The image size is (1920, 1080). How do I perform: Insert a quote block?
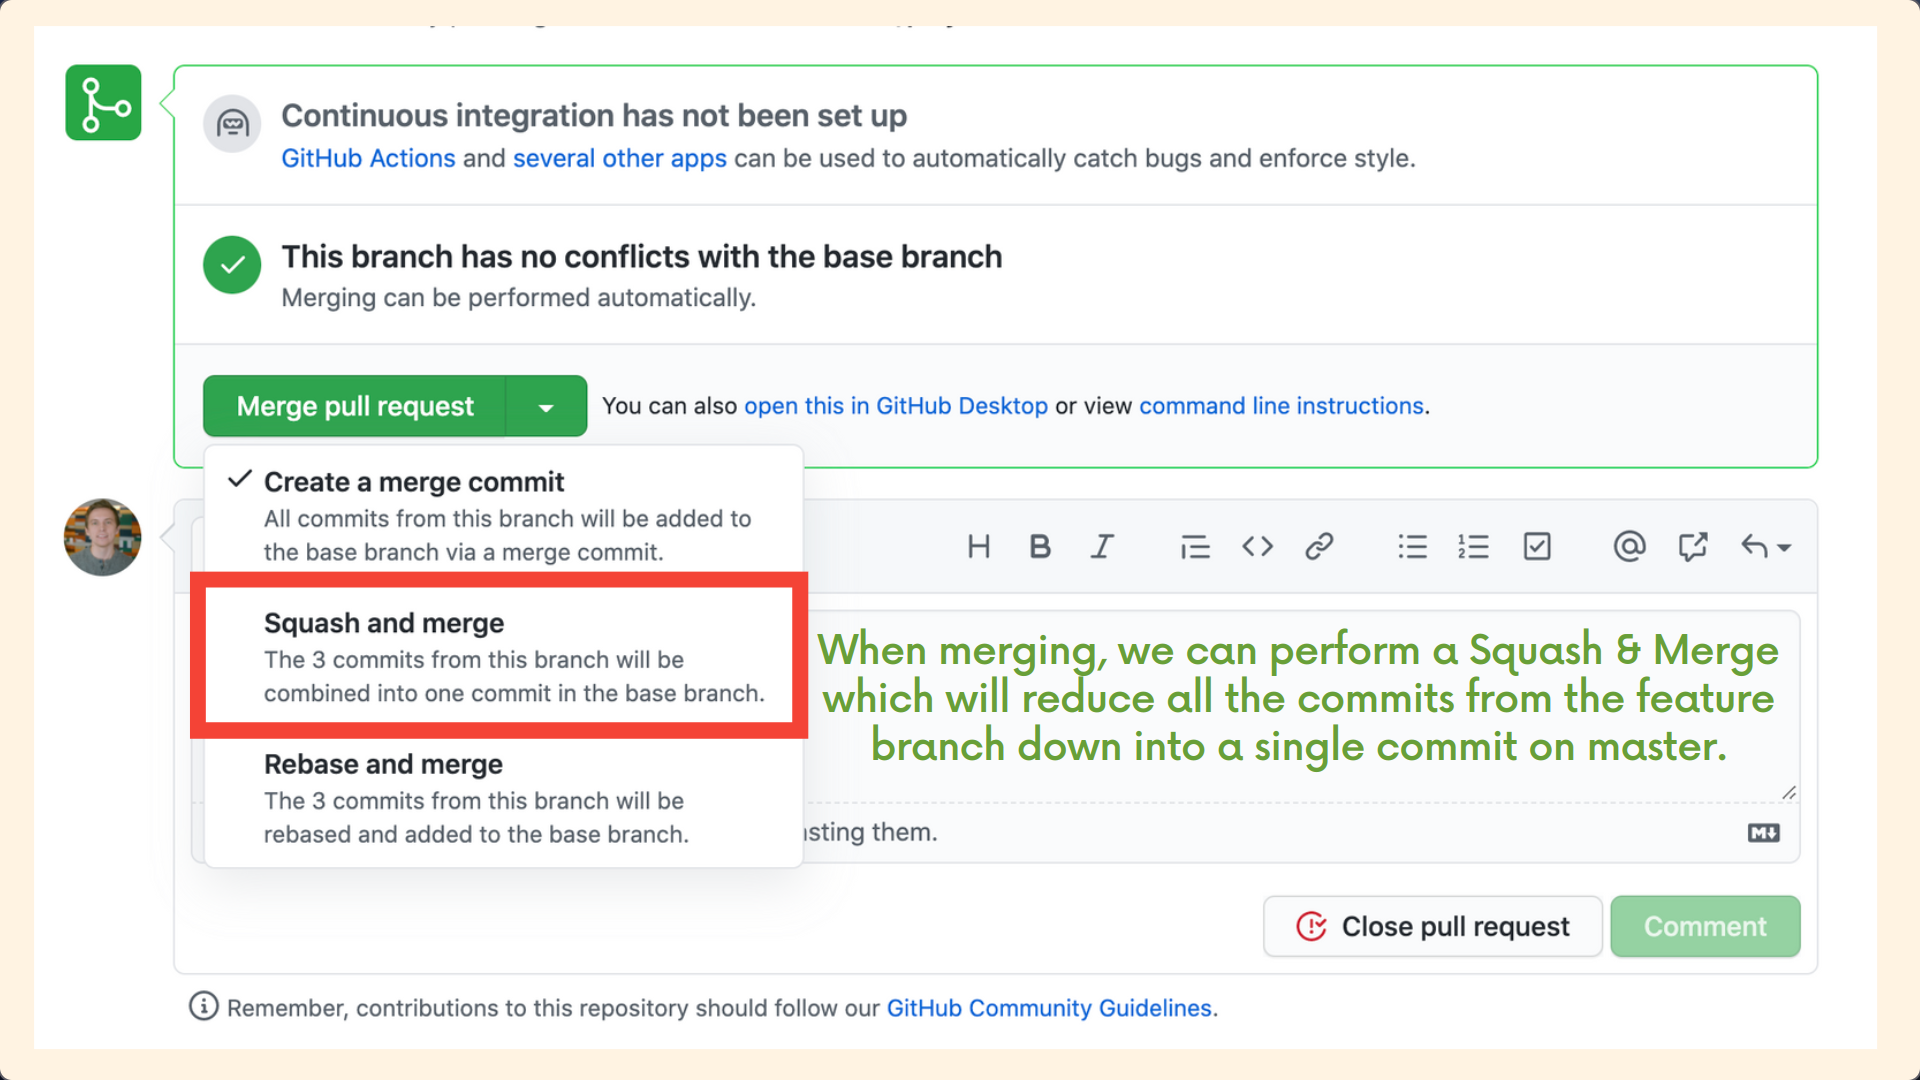coord(1194,547)
